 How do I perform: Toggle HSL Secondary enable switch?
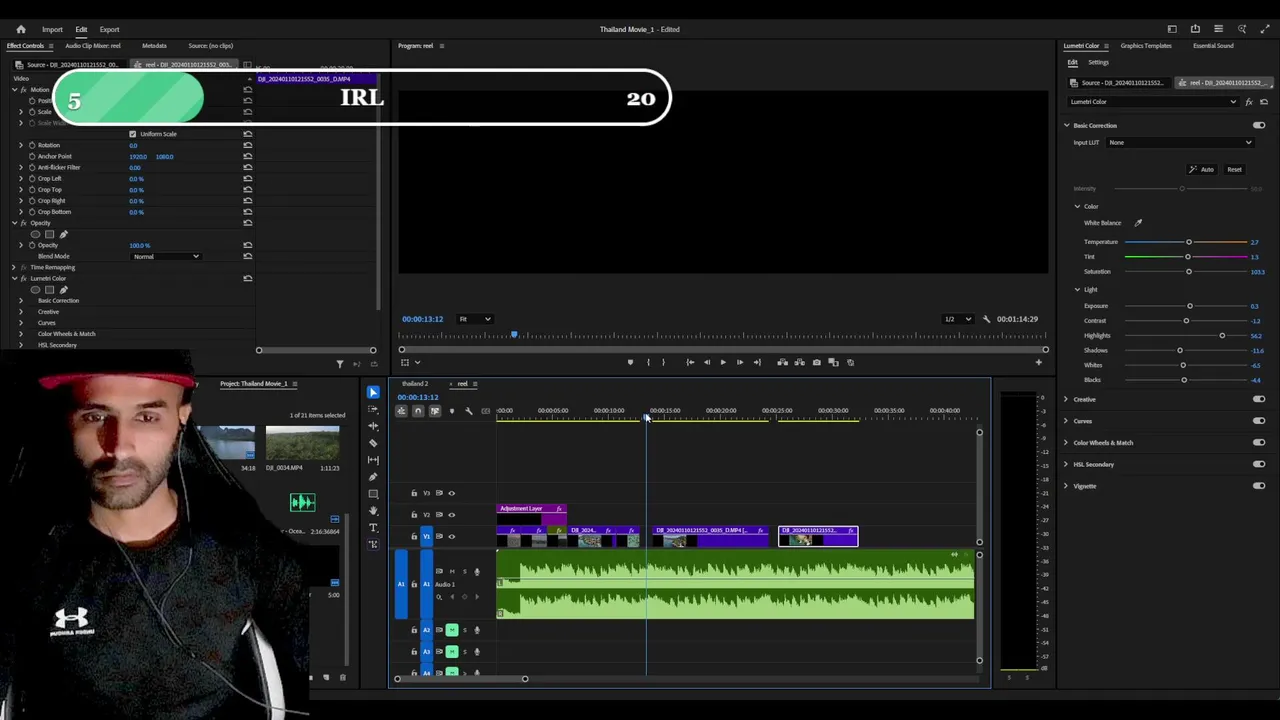click(1259, 465)
